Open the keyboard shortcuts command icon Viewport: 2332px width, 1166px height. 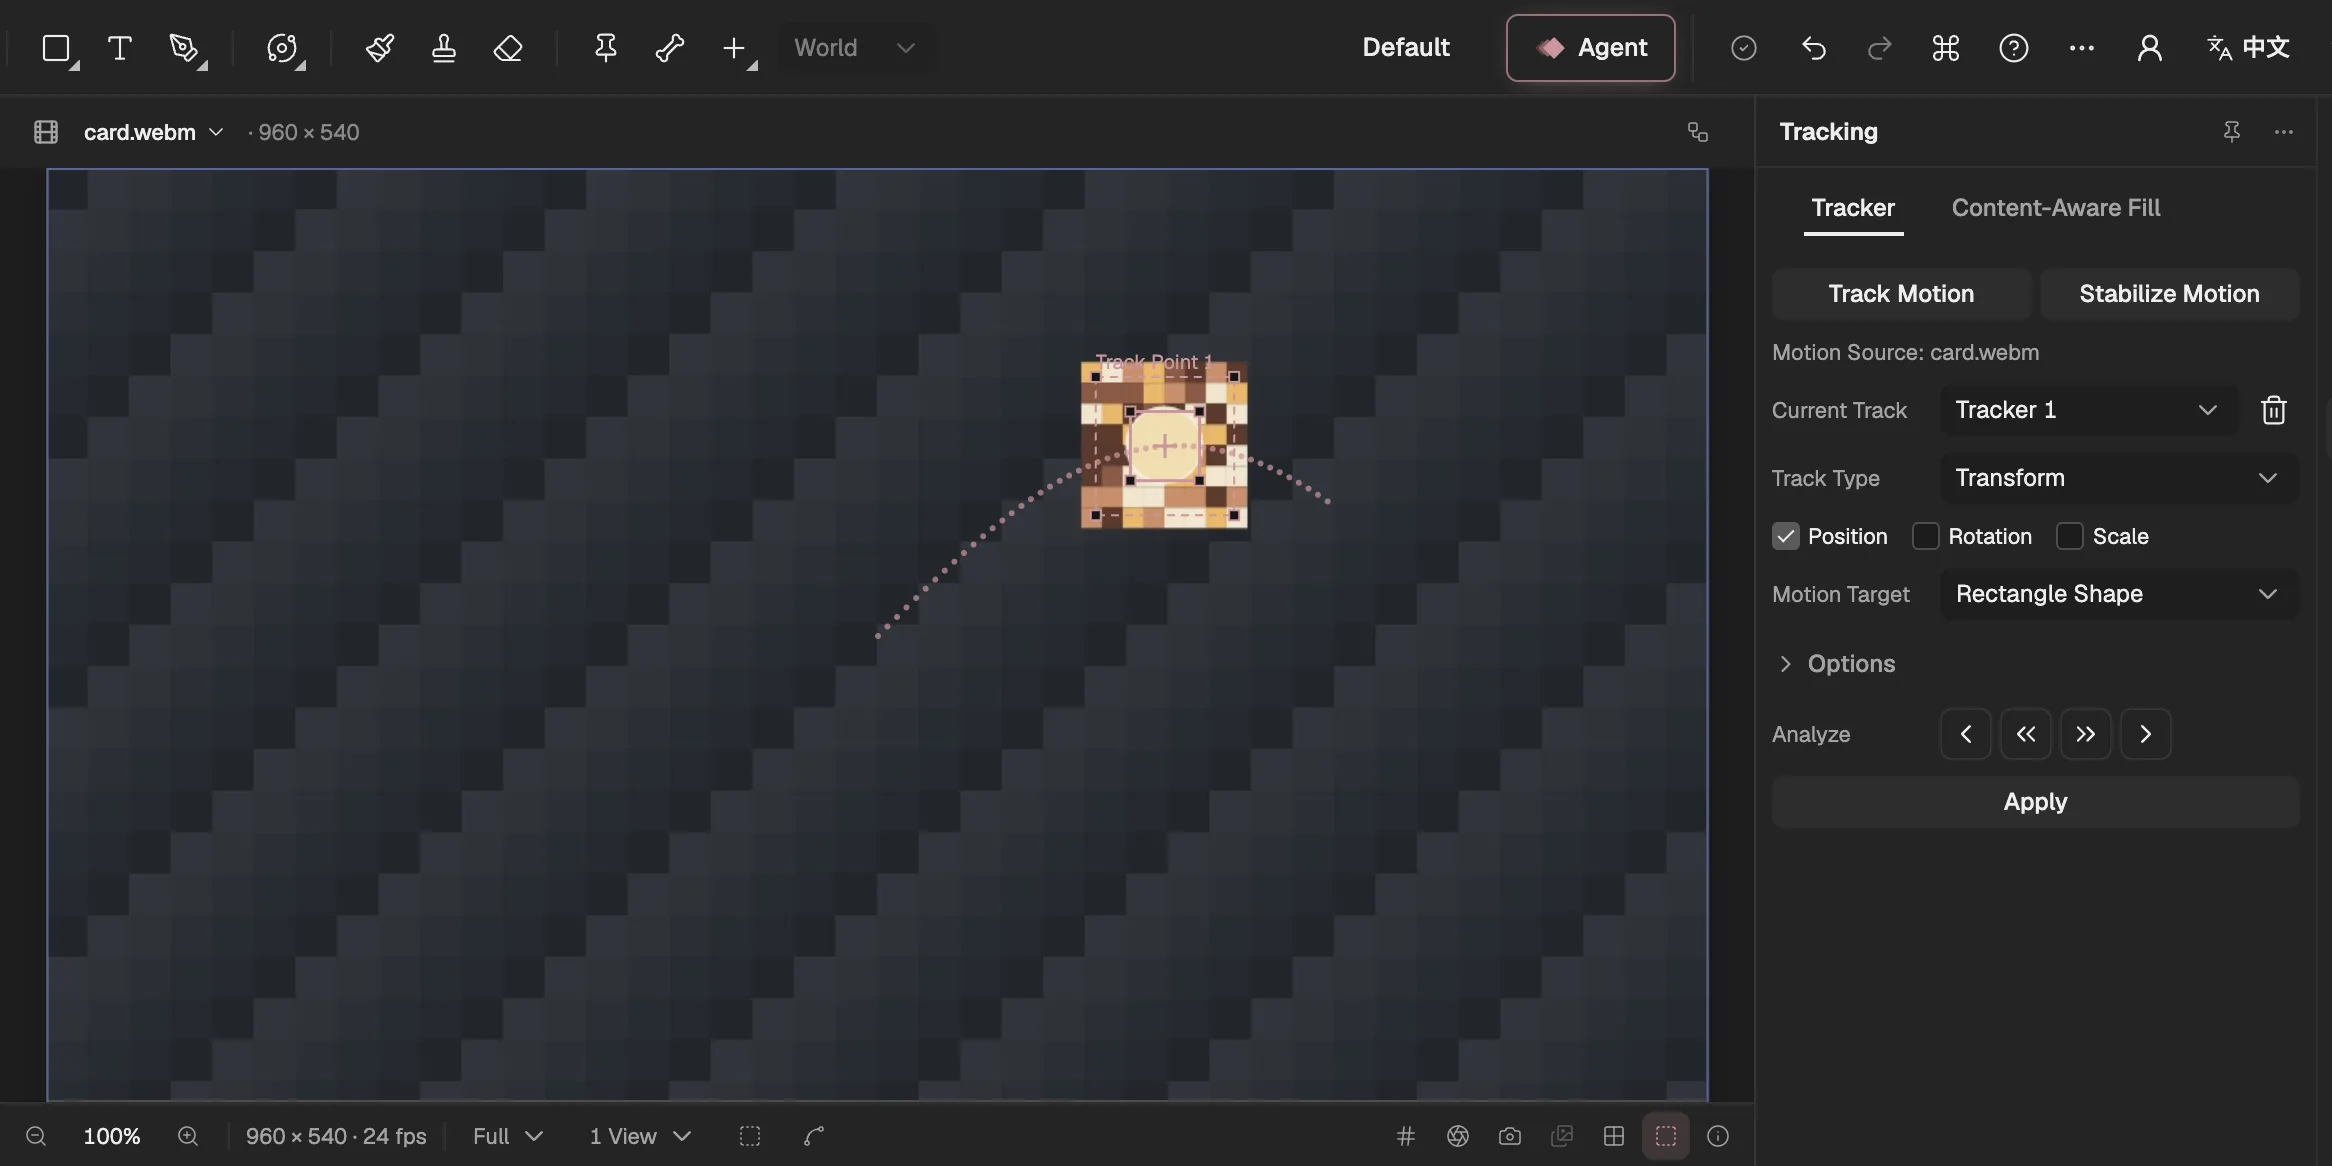coord(1946,48)
